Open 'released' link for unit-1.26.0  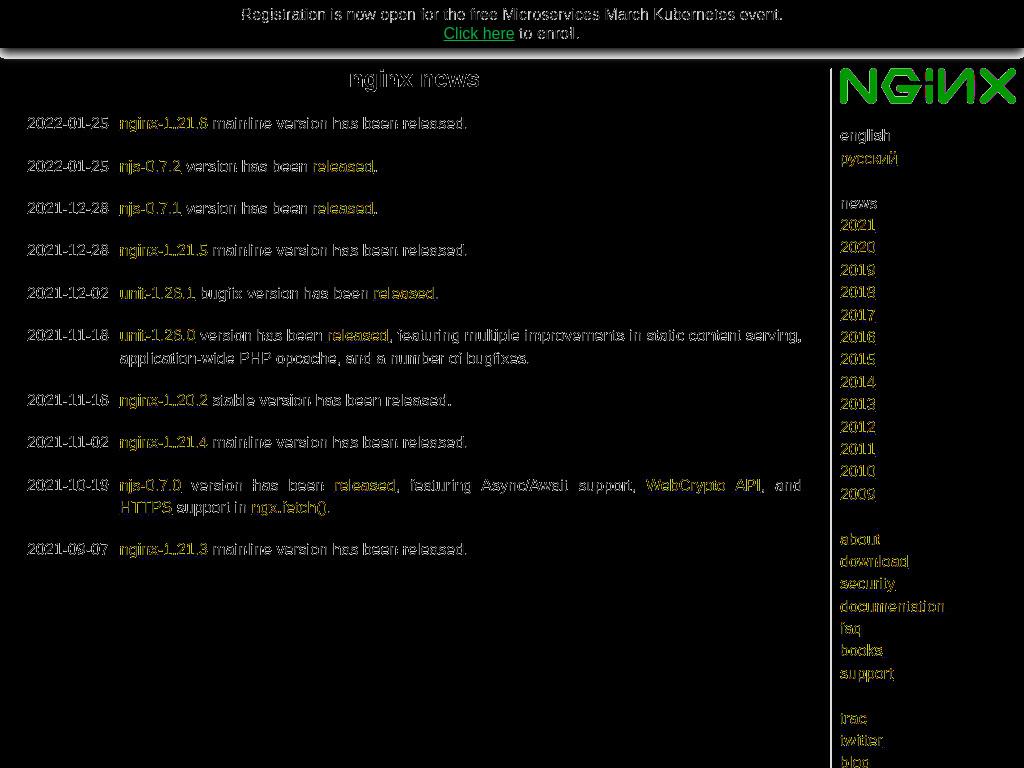358,335
